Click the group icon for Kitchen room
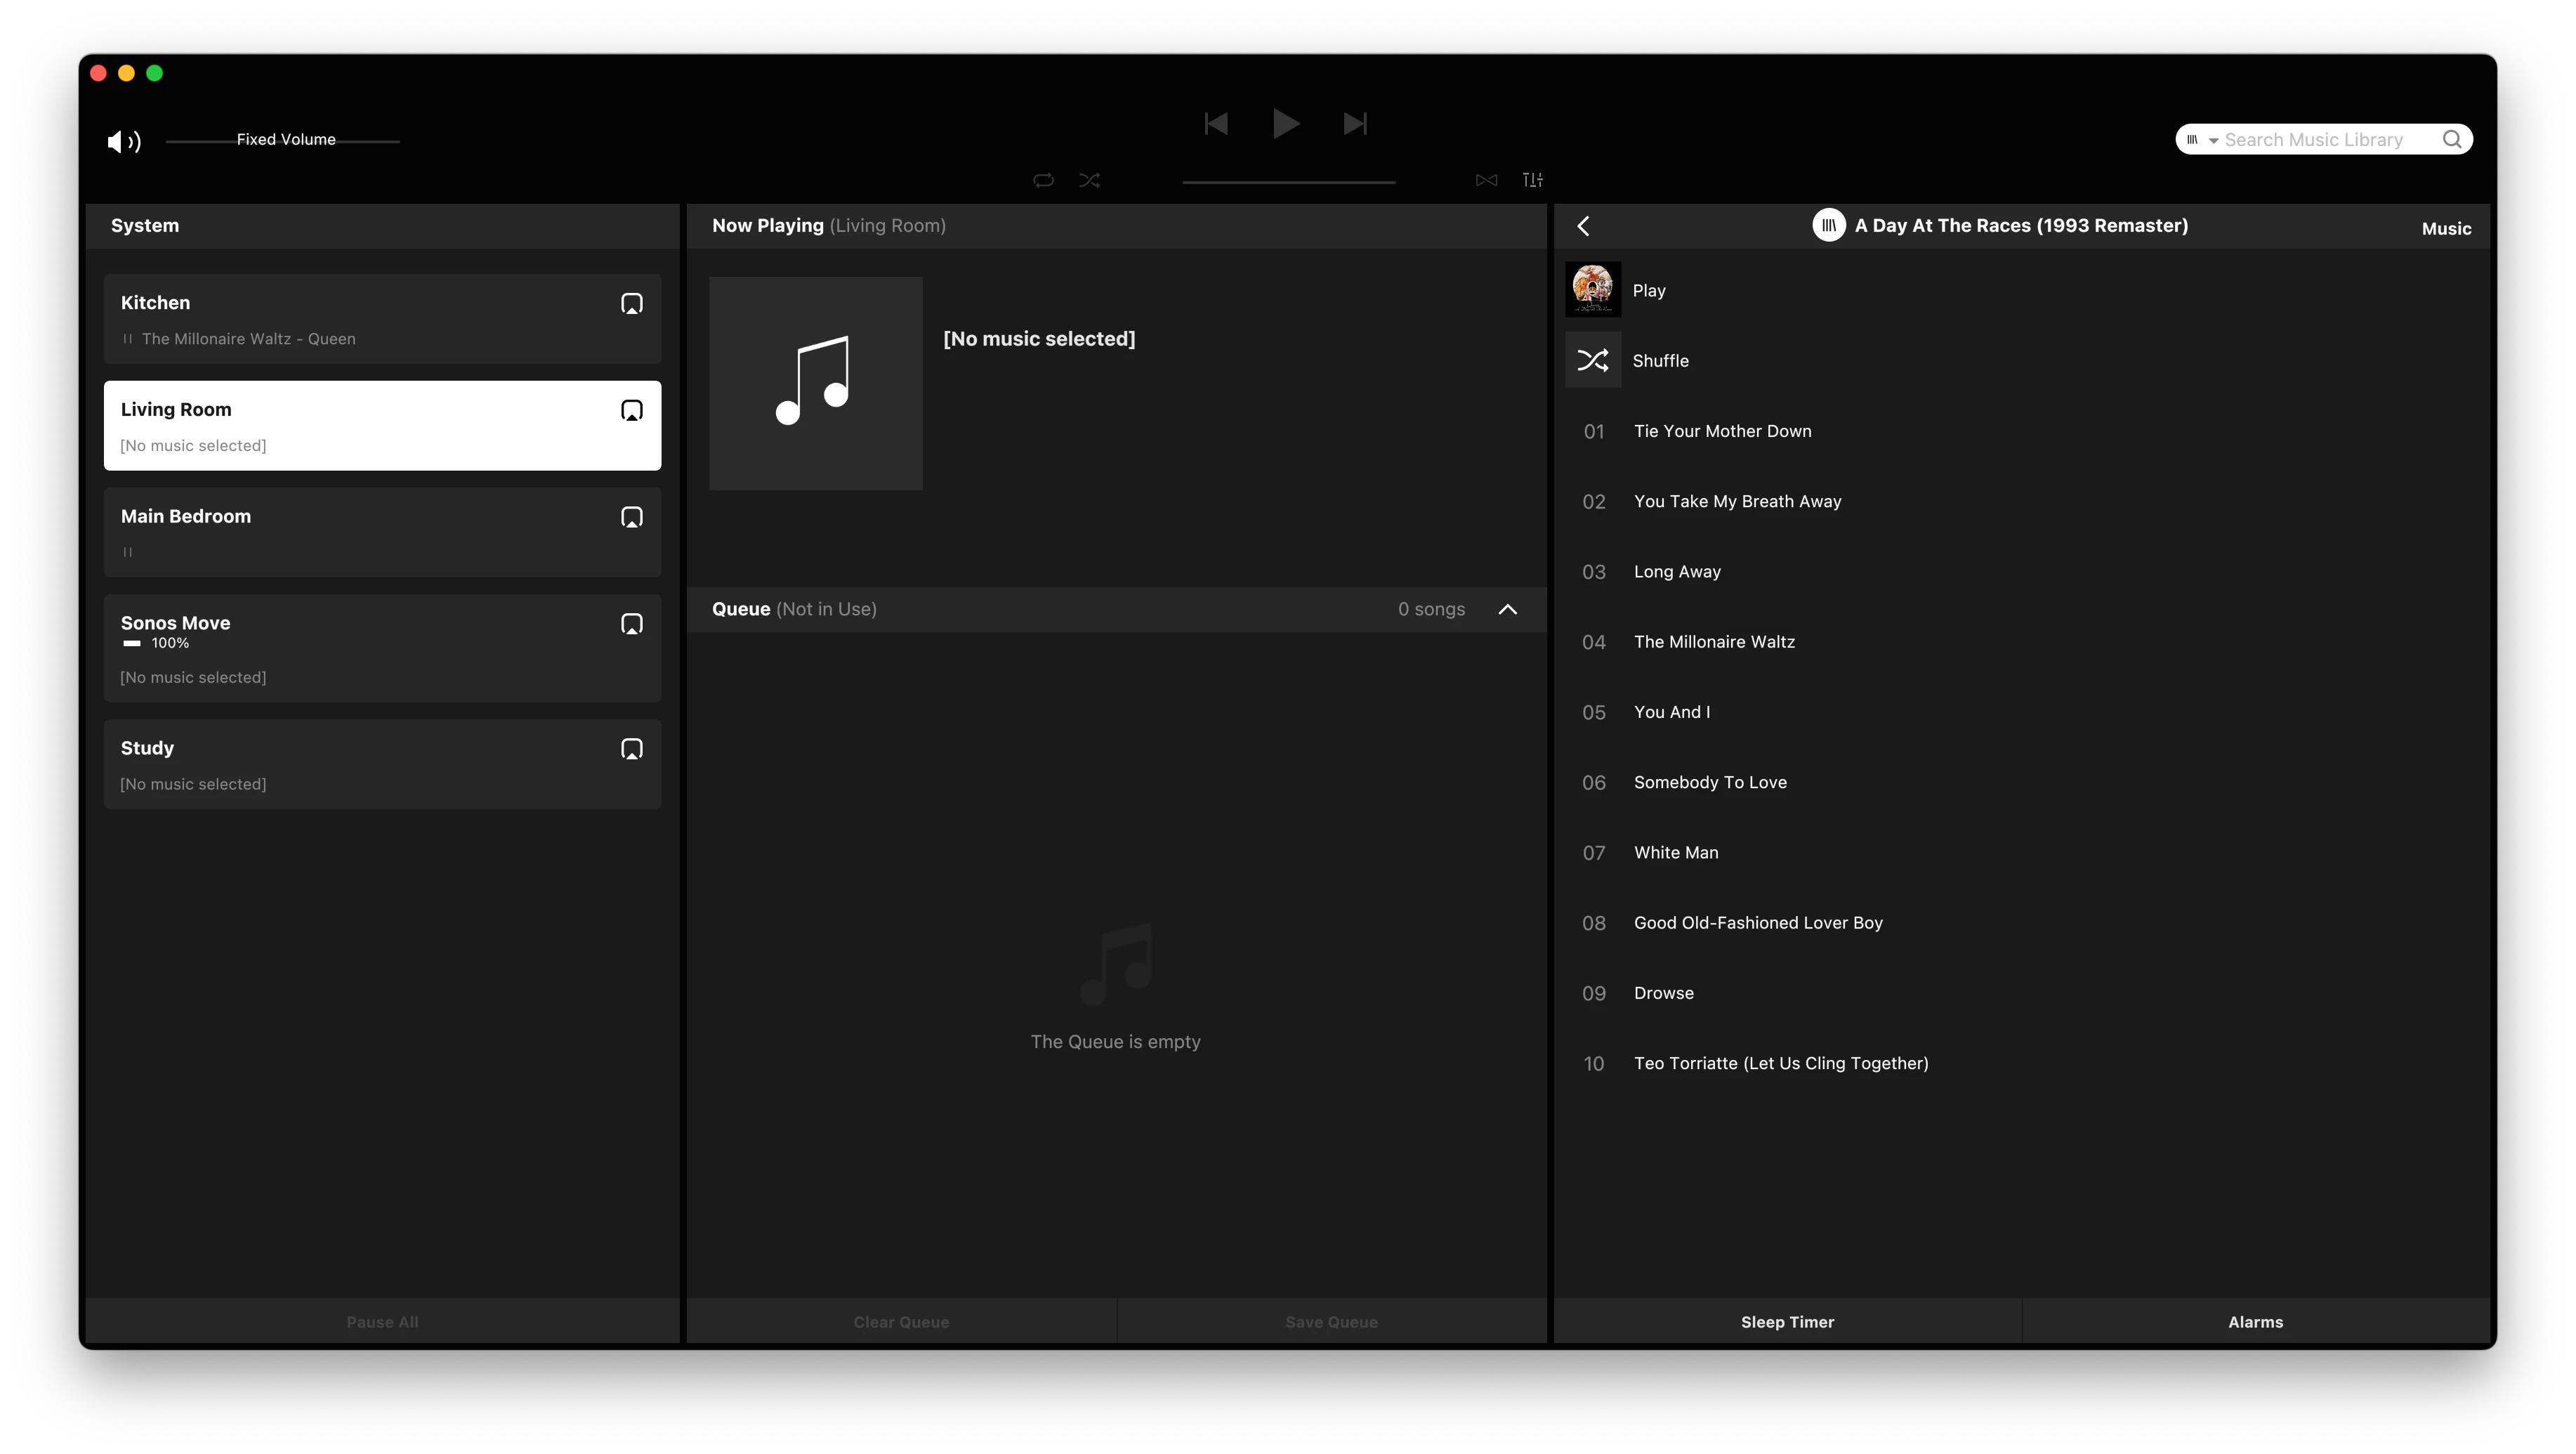Screen dimensions: 2576x1454 coord(631,304)
